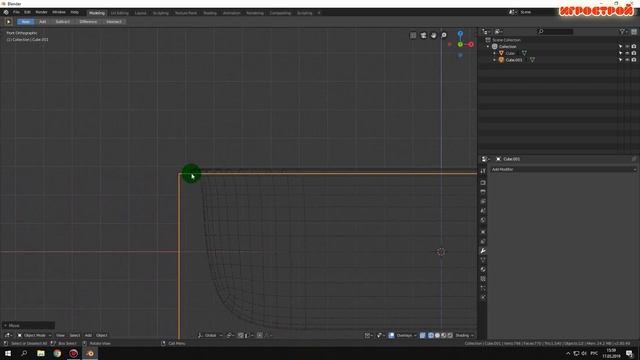Select the Add selection mode button

click(42, 22)
